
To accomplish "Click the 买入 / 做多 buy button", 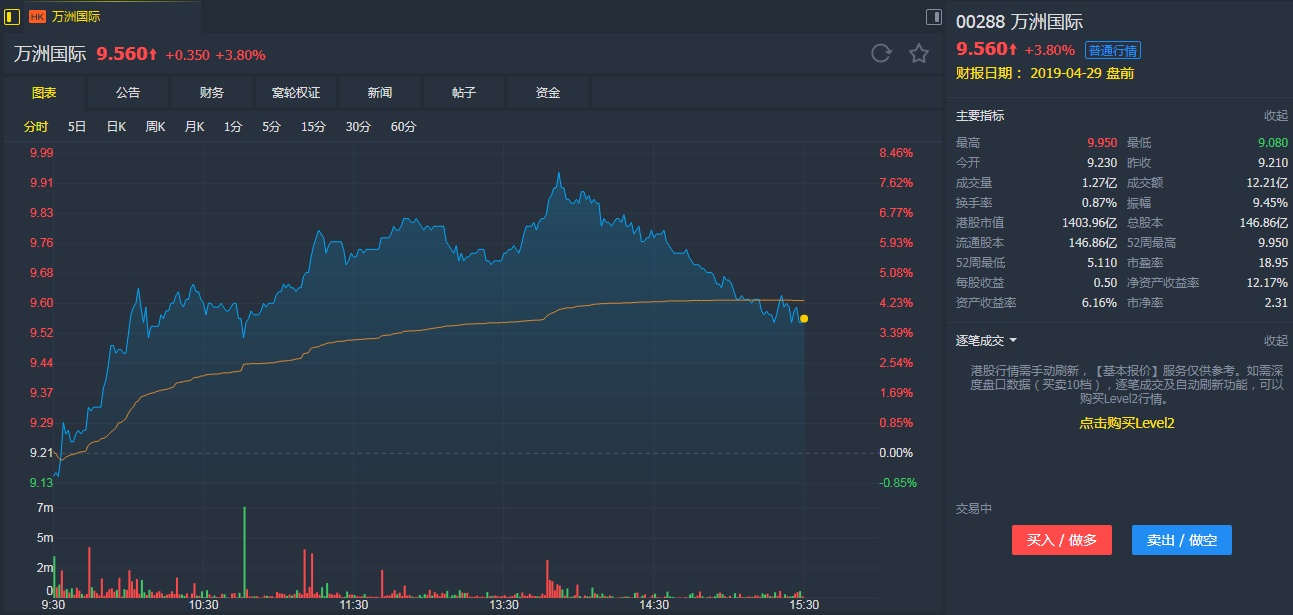I will pos(1062,540).
